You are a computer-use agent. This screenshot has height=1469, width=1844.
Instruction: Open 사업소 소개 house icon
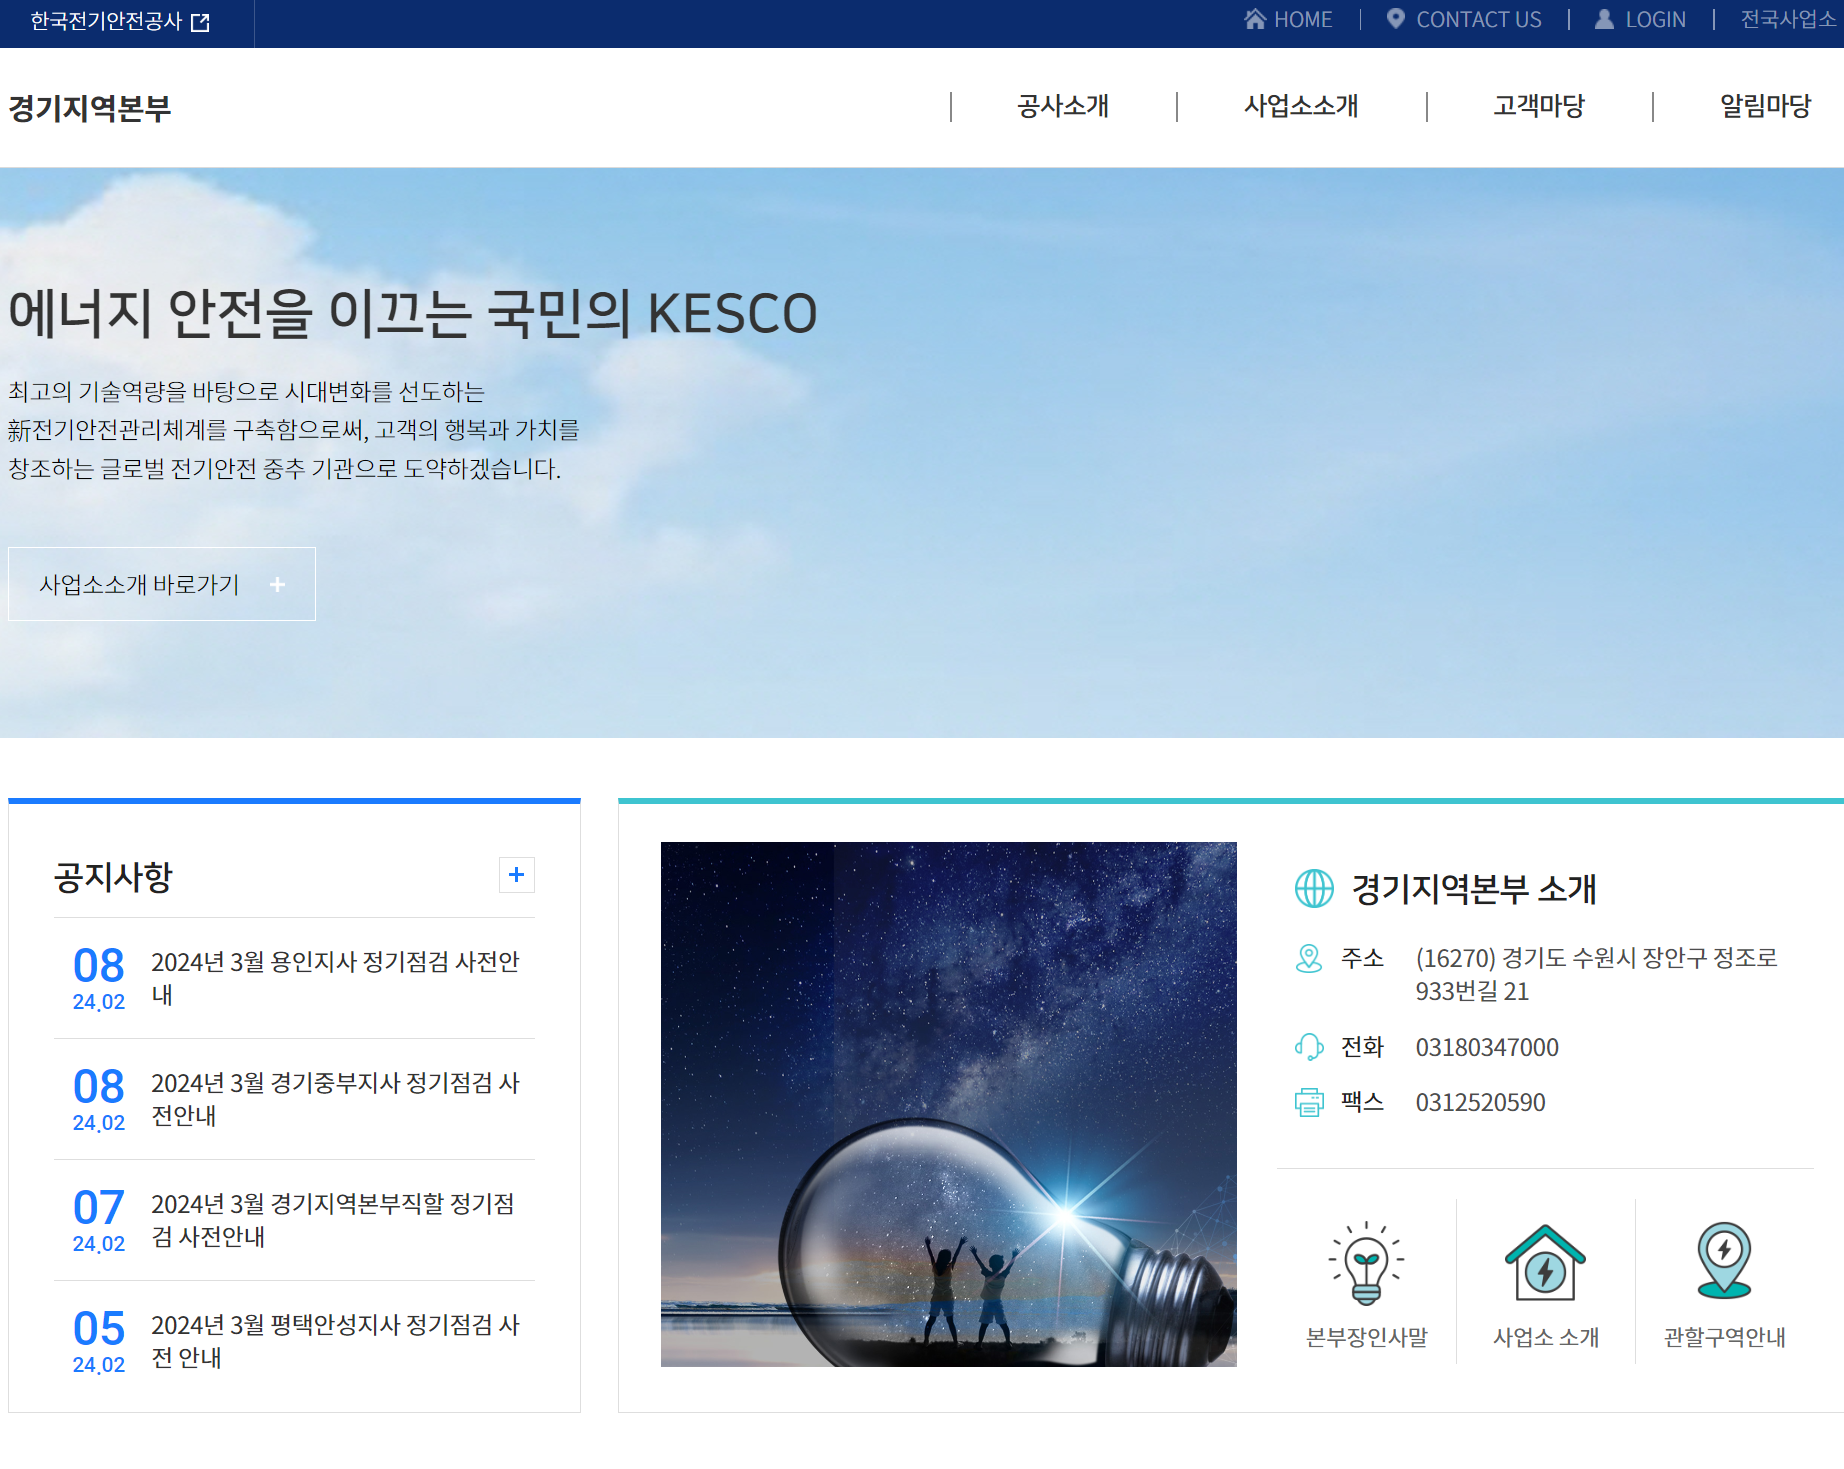point(1545,1262)
